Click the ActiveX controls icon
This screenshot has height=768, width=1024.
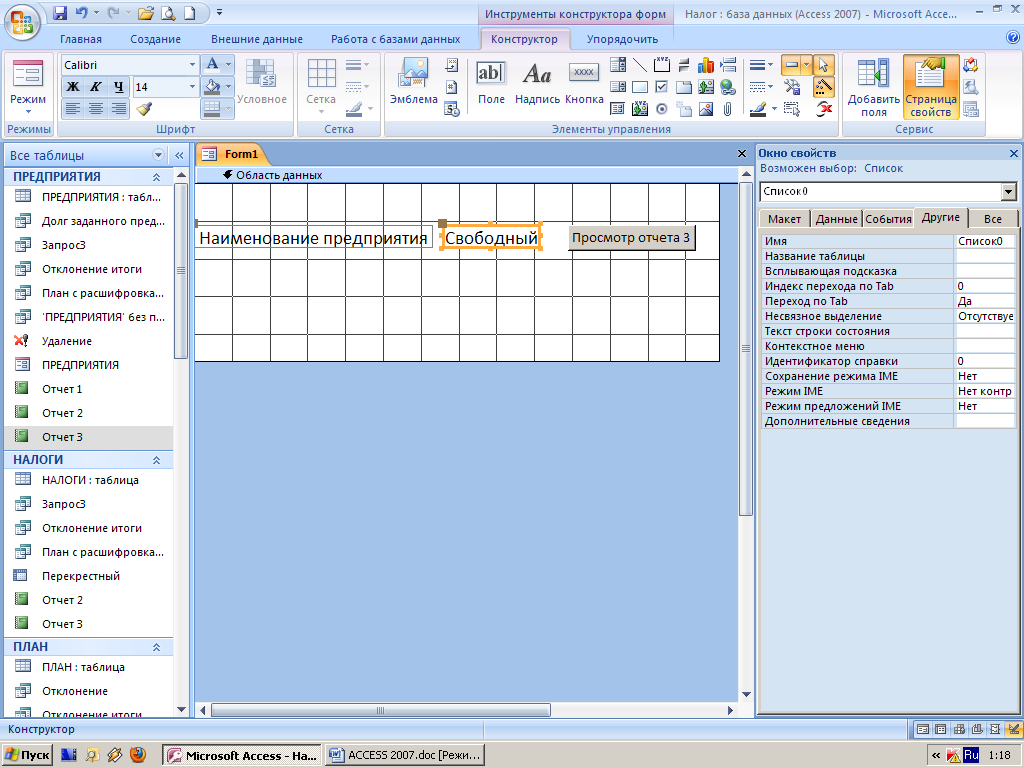click(824, 109)
